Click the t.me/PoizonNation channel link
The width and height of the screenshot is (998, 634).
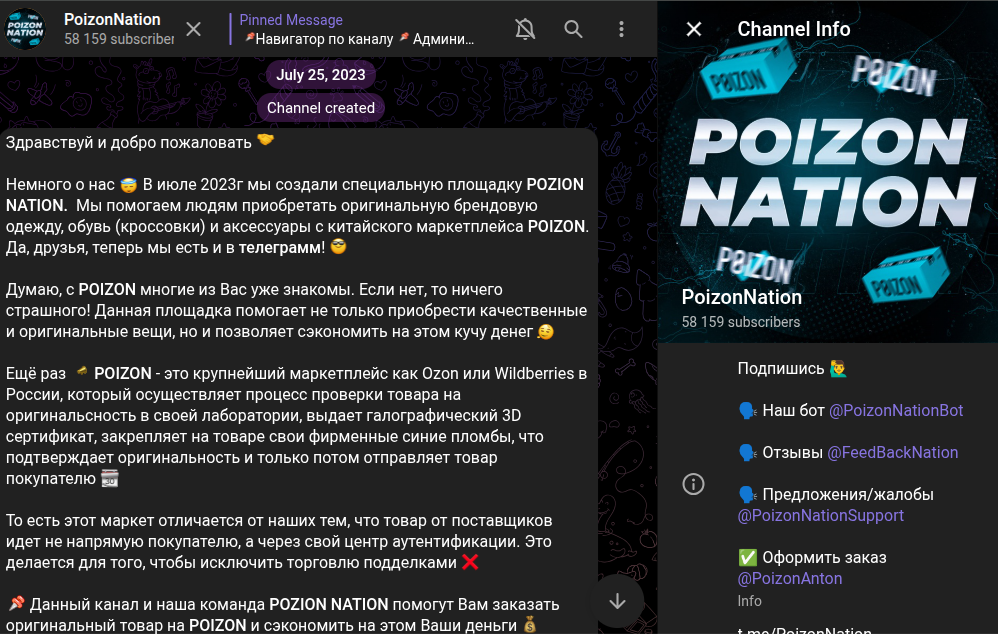pos(804,630)
